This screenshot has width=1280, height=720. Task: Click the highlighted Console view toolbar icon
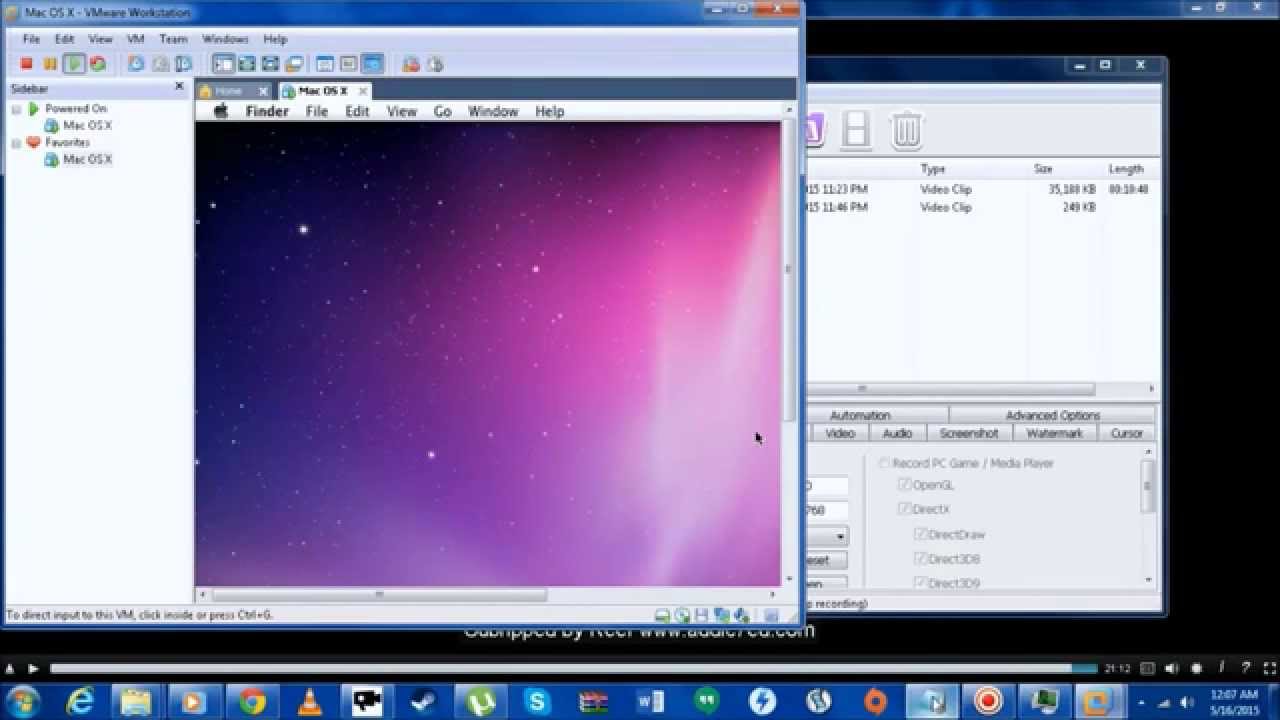coord(372,64)
